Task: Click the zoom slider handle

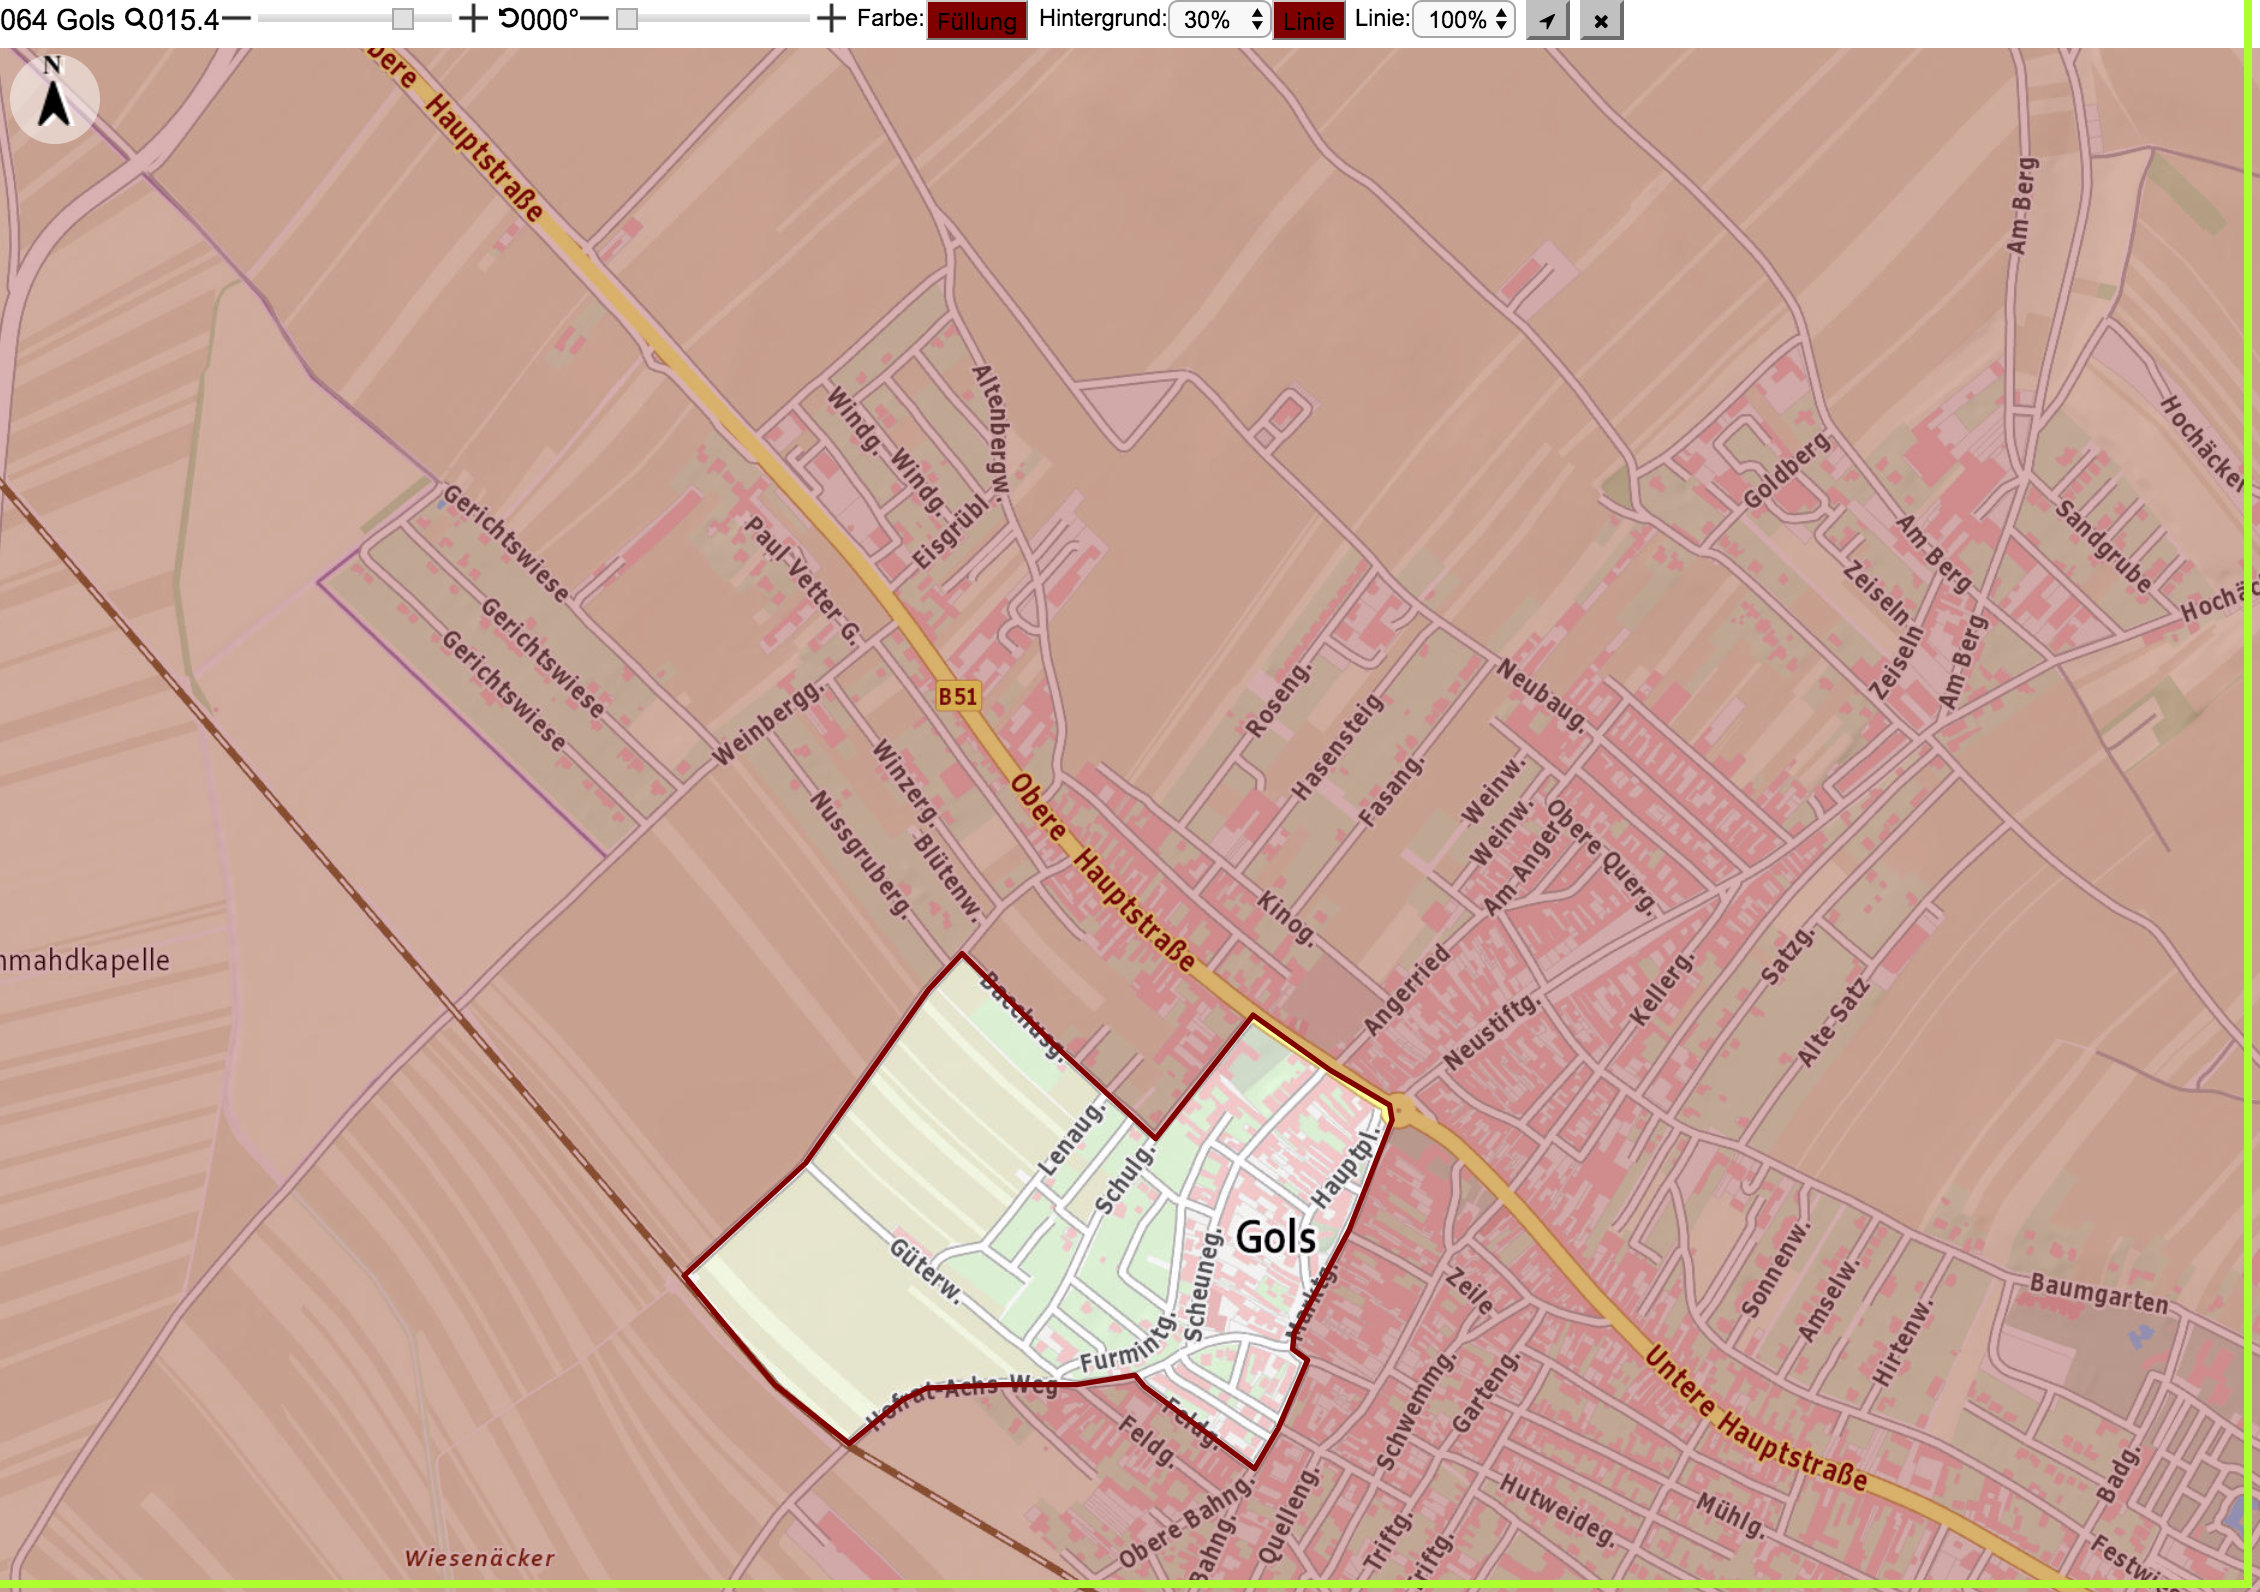Action: pyautogui.click(x=403, y=19)
